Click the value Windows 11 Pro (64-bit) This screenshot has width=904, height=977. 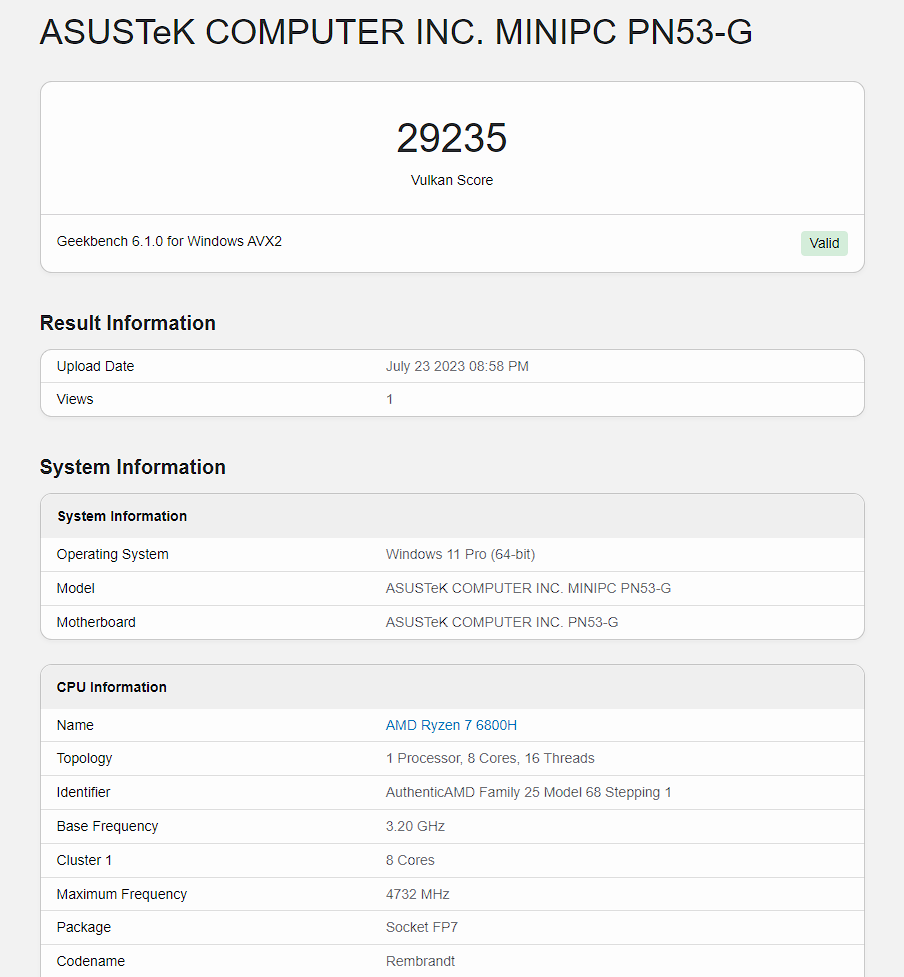coord(460,555)
